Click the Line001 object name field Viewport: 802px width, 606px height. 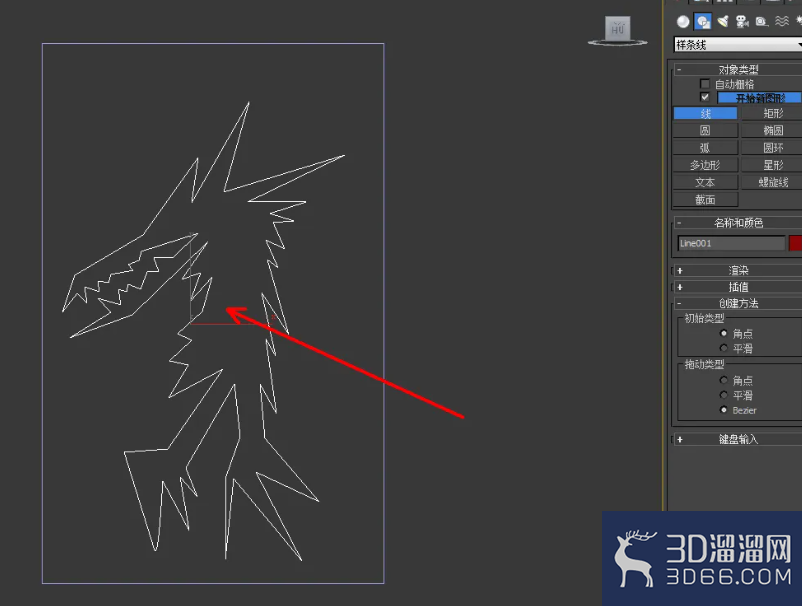(x=731, y=243)
